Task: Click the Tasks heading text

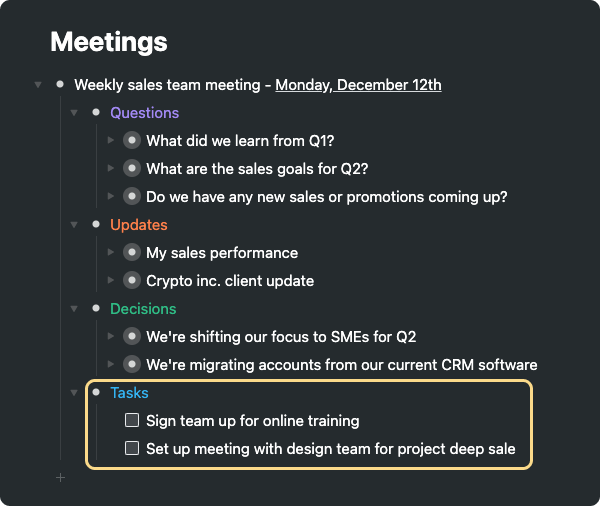Action: 129,393
